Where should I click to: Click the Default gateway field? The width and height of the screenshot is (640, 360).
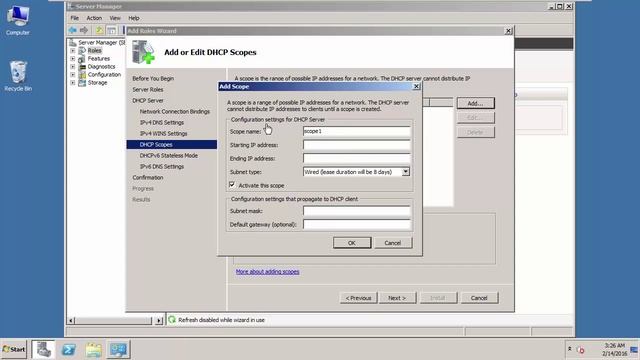pos(356,224)
